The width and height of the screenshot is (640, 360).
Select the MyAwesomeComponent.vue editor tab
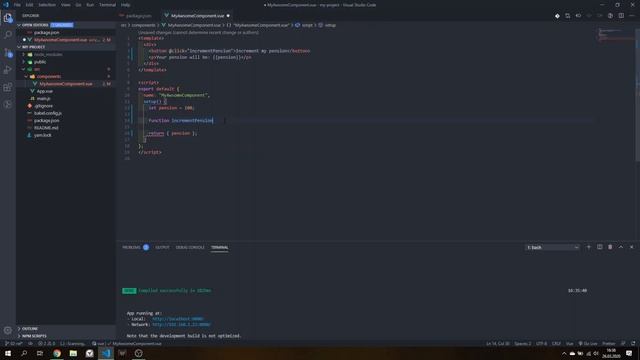click(x=198, y=16)
